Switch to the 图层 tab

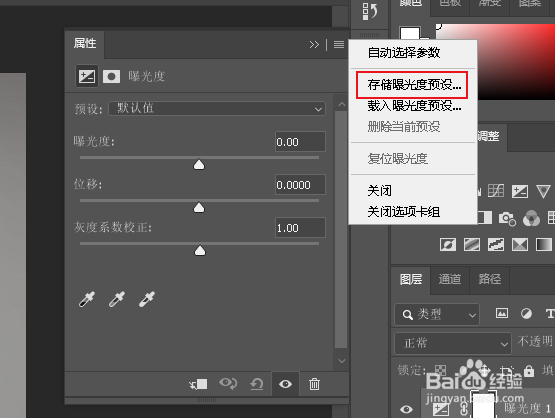411,280
